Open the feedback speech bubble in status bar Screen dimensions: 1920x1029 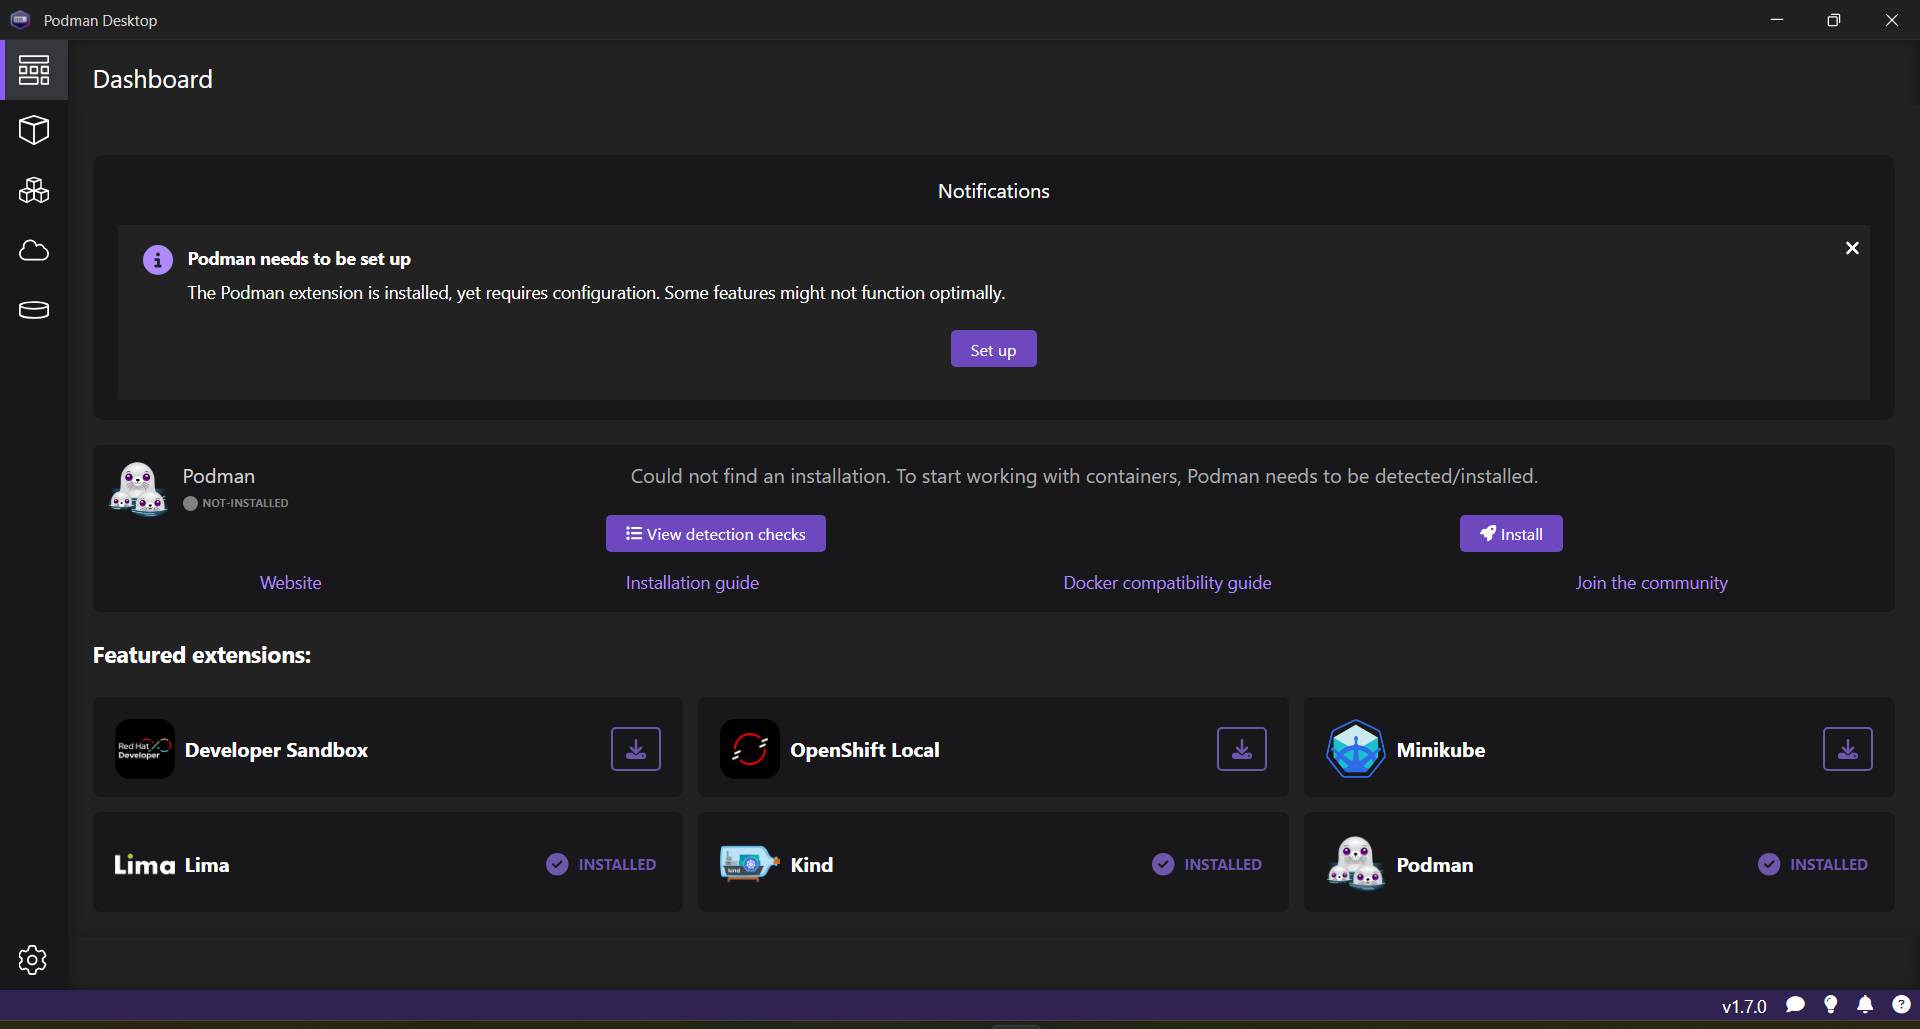1796,1005
